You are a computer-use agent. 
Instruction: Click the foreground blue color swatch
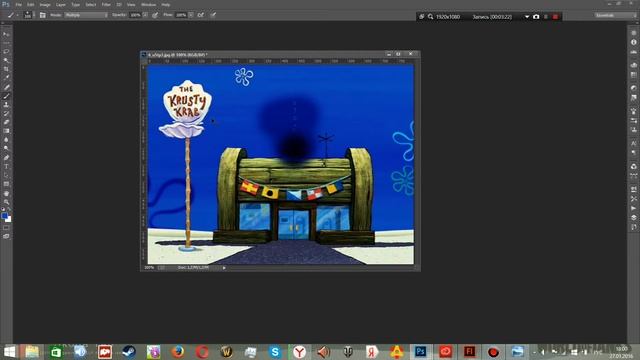tap(4, 215)
